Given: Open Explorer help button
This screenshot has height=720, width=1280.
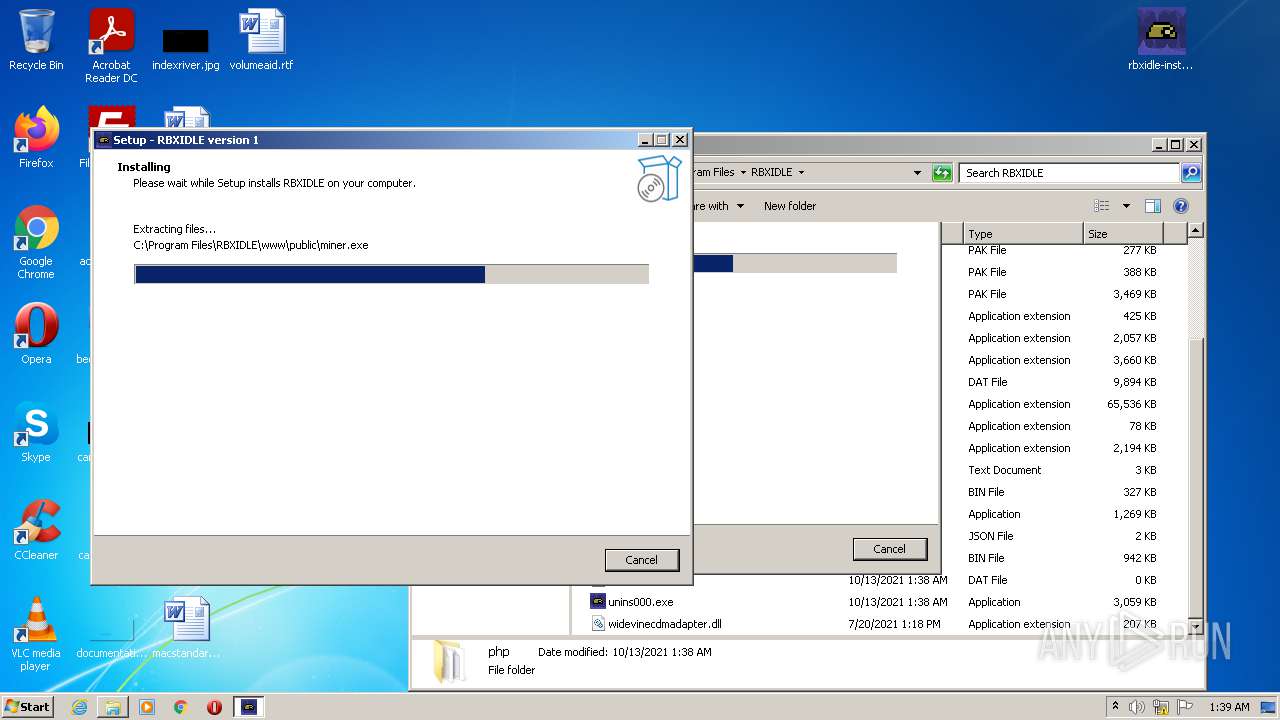Looking at the screenshot, I should point(1180,206).
